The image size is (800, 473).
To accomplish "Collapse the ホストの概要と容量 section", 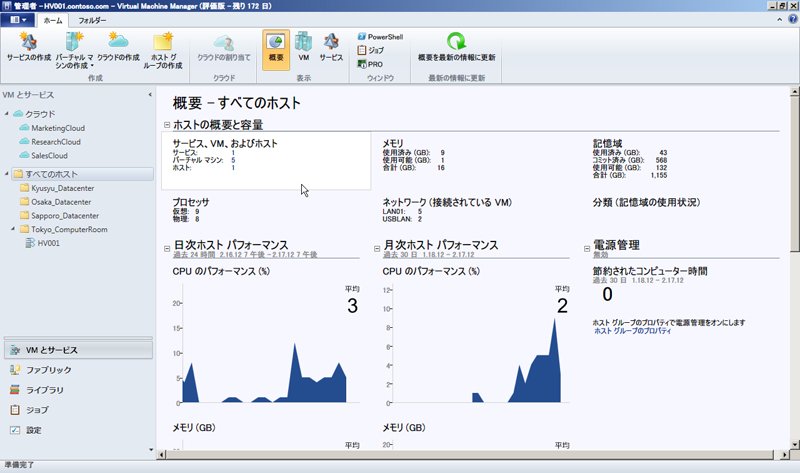I will 167,125.
